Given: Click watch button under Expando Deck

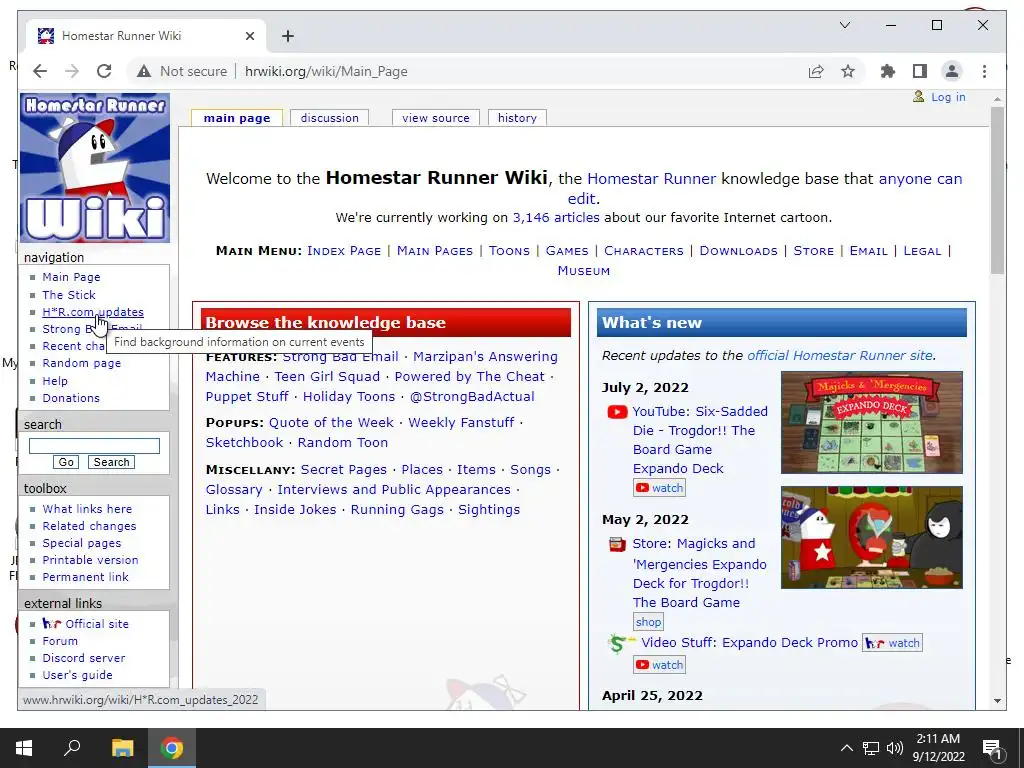Looking at the screenshot, I should pyautogui.click(x=659, y=488).
